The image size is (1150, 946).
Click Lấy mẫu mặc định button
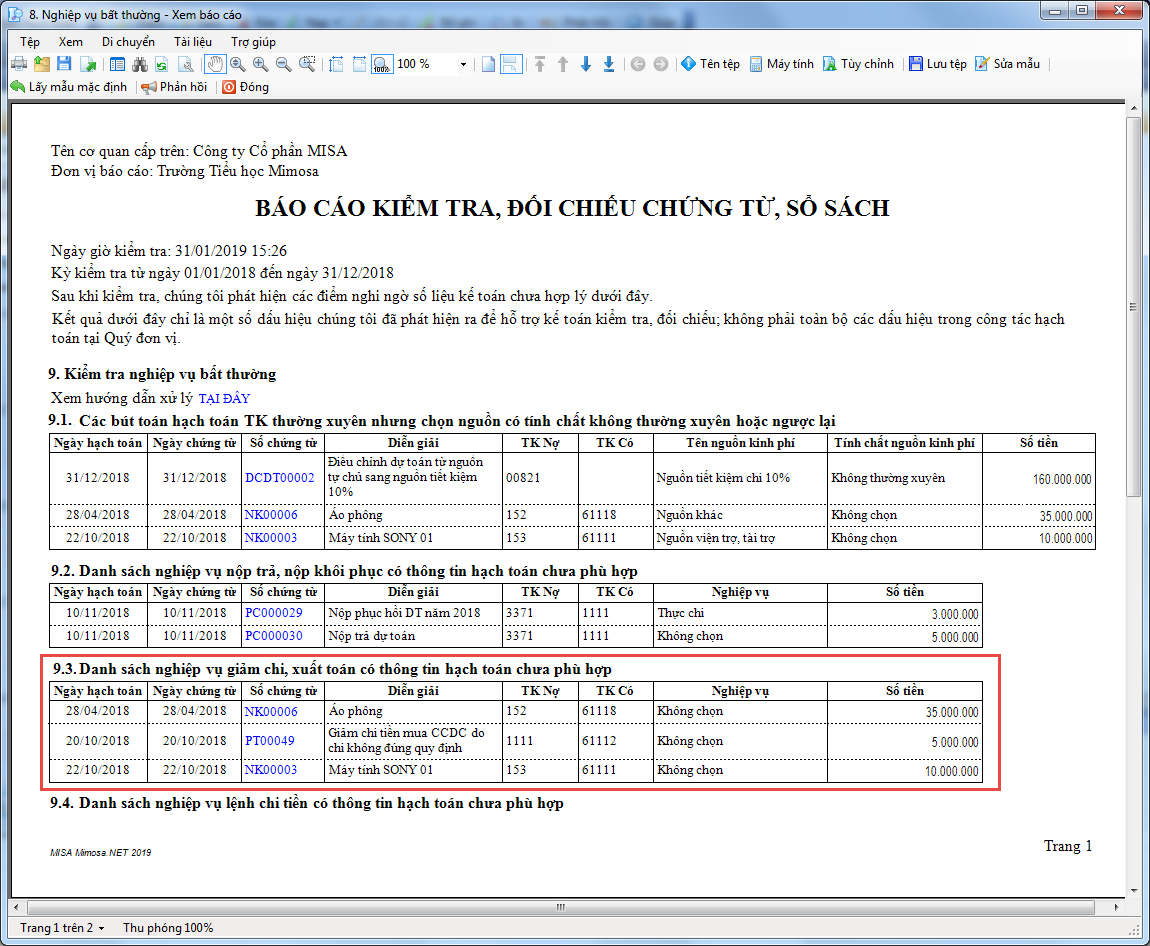pyautogui.click(x=68, y=87)
